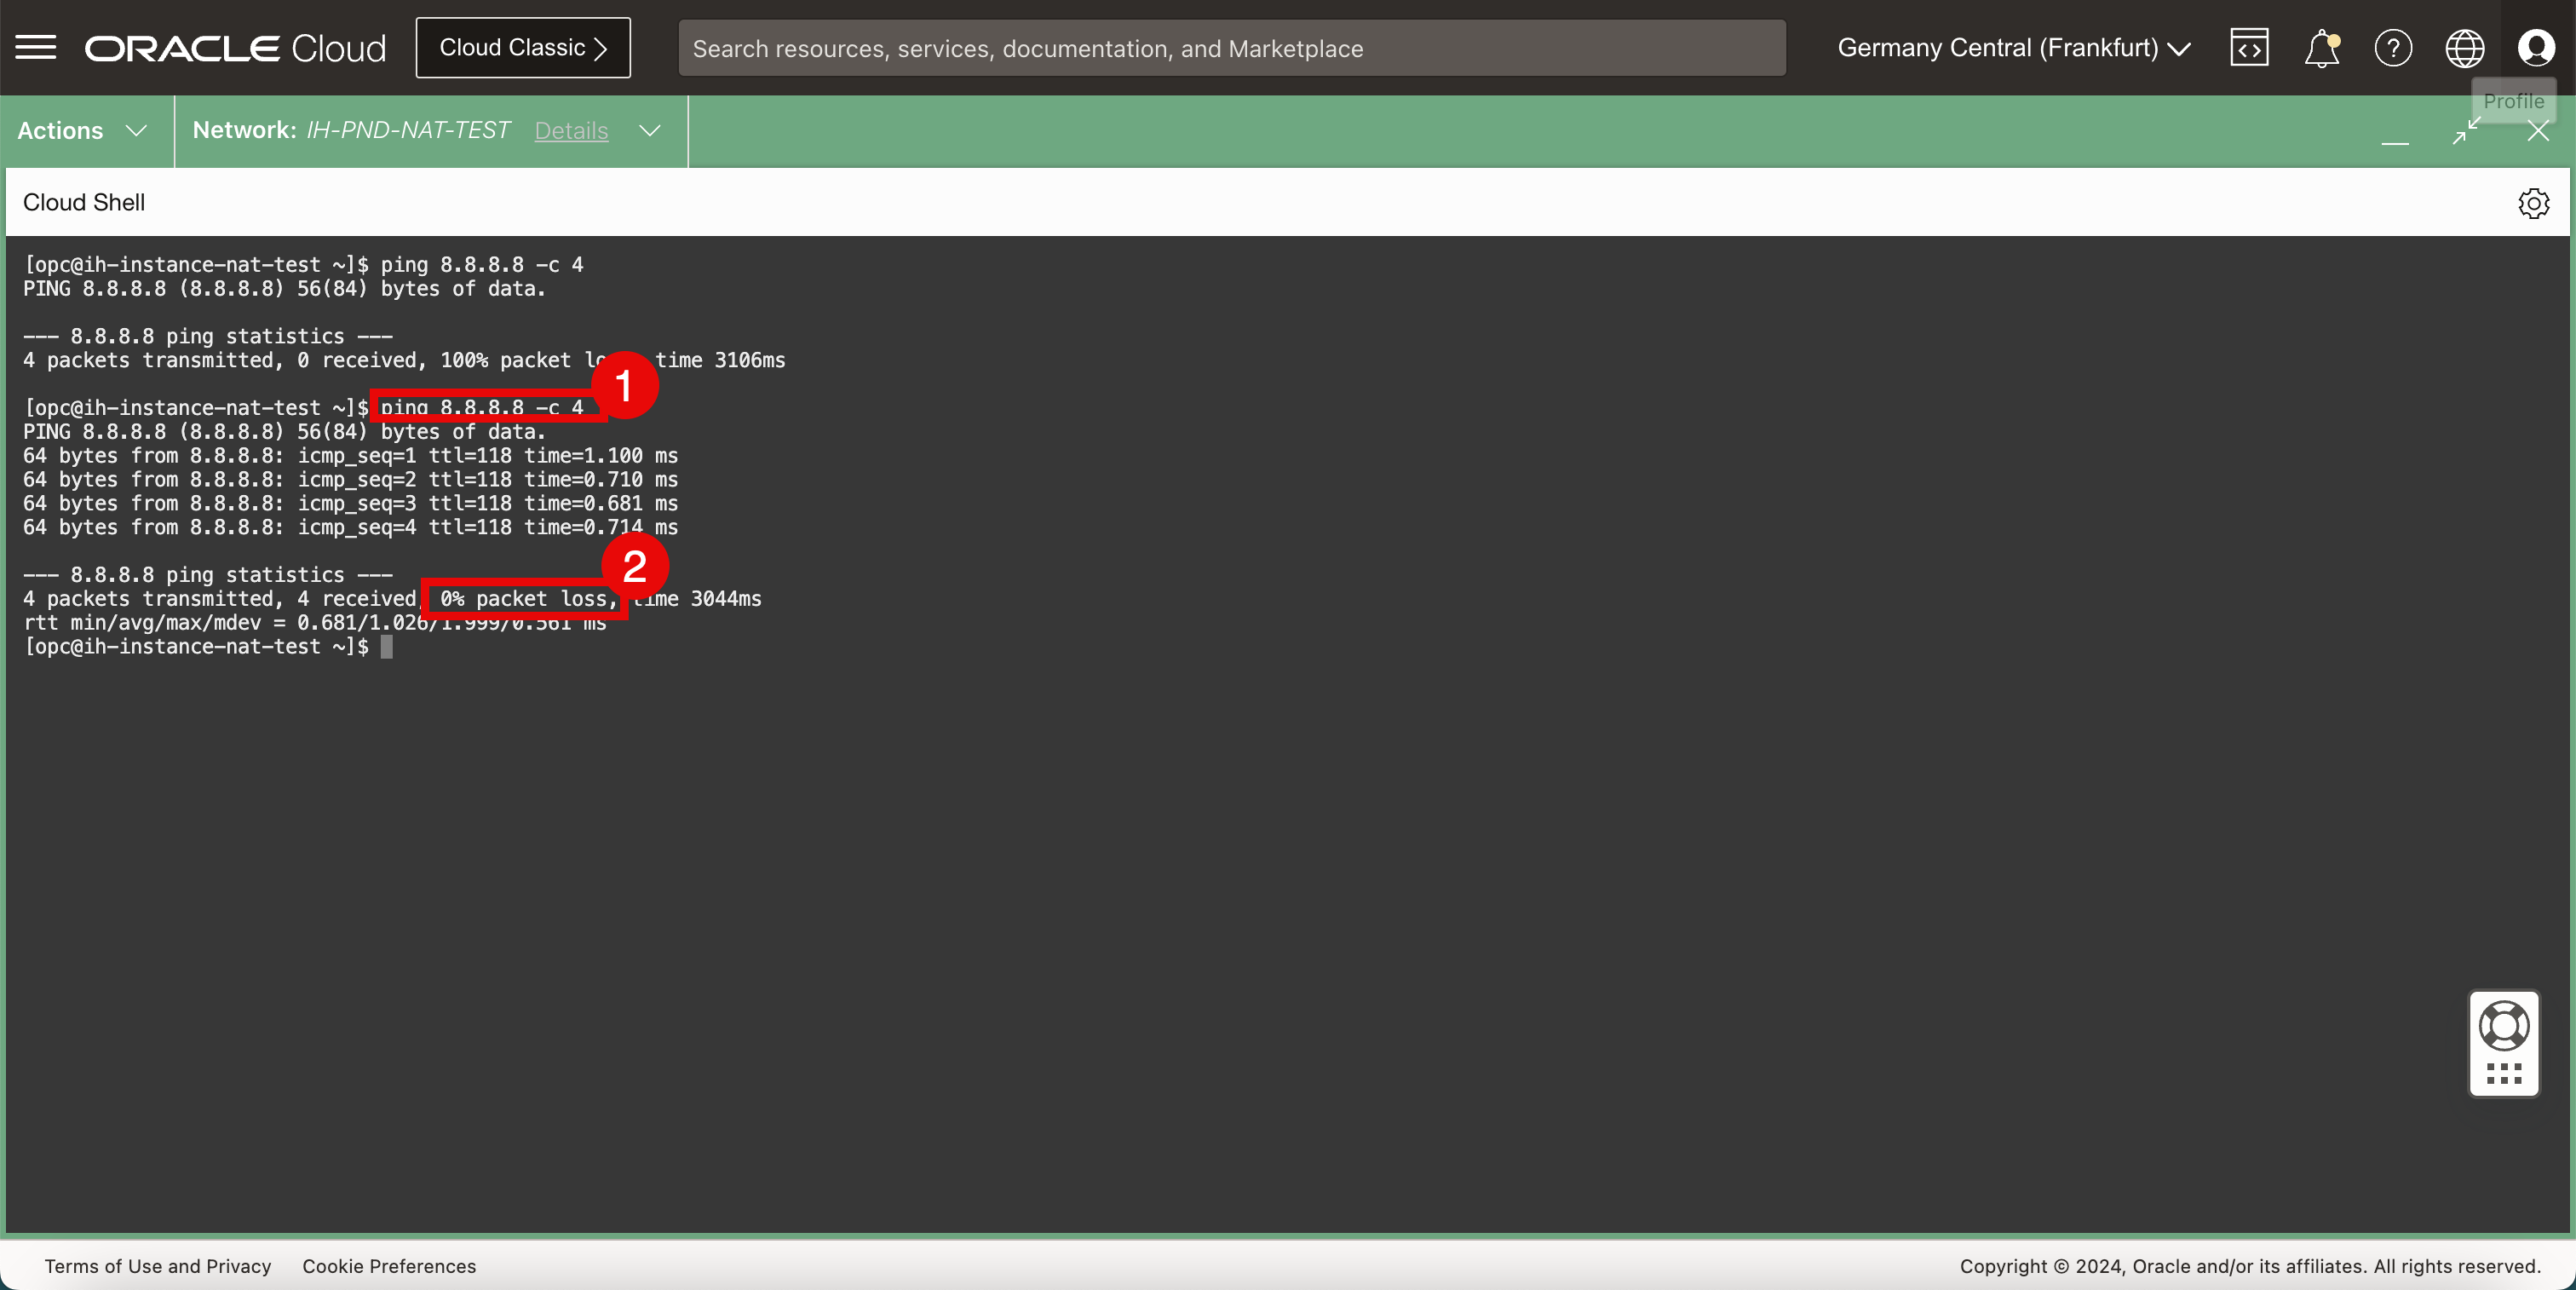
Task: Click the Oracle Cloud logo
Action: coord(235,48)
